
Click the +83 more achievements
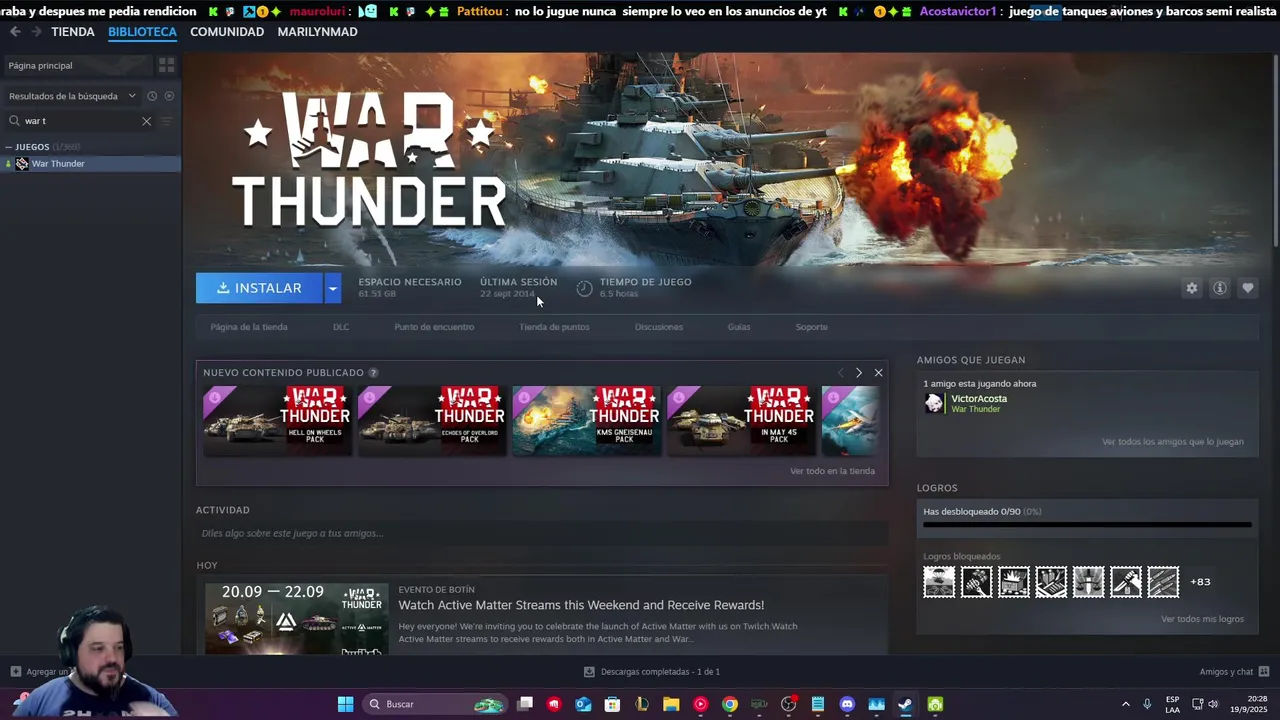(x=1200, y=582)
